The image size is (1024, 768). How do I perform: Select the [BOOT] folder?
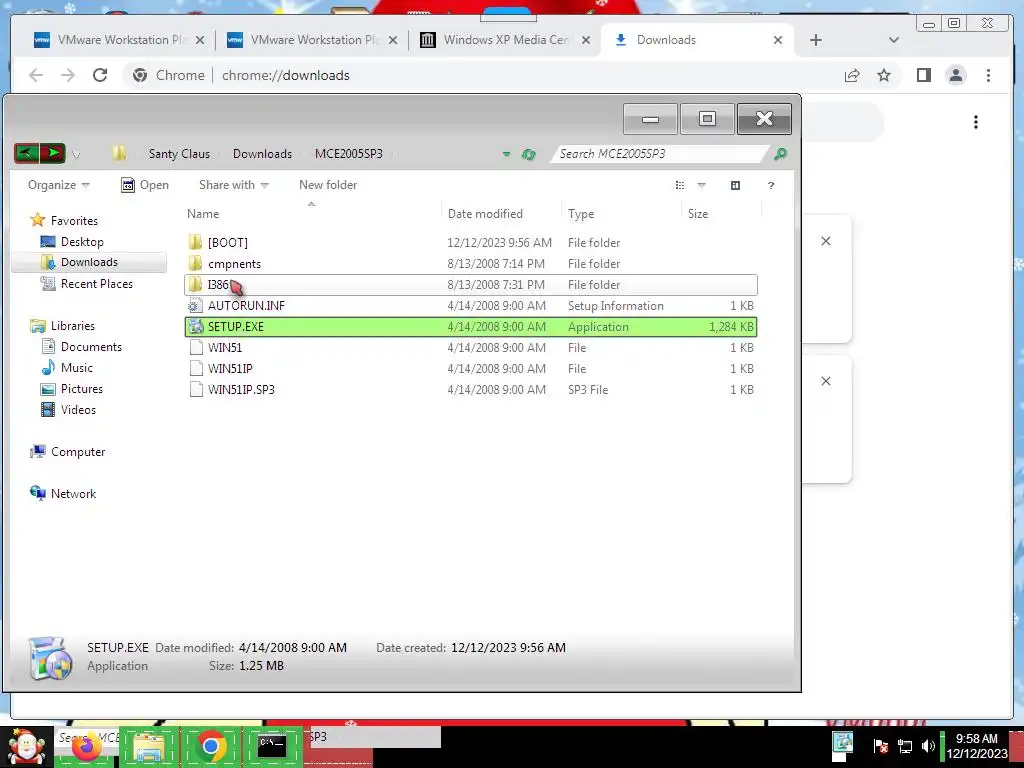pyautogui.click(x=470, y=243)
